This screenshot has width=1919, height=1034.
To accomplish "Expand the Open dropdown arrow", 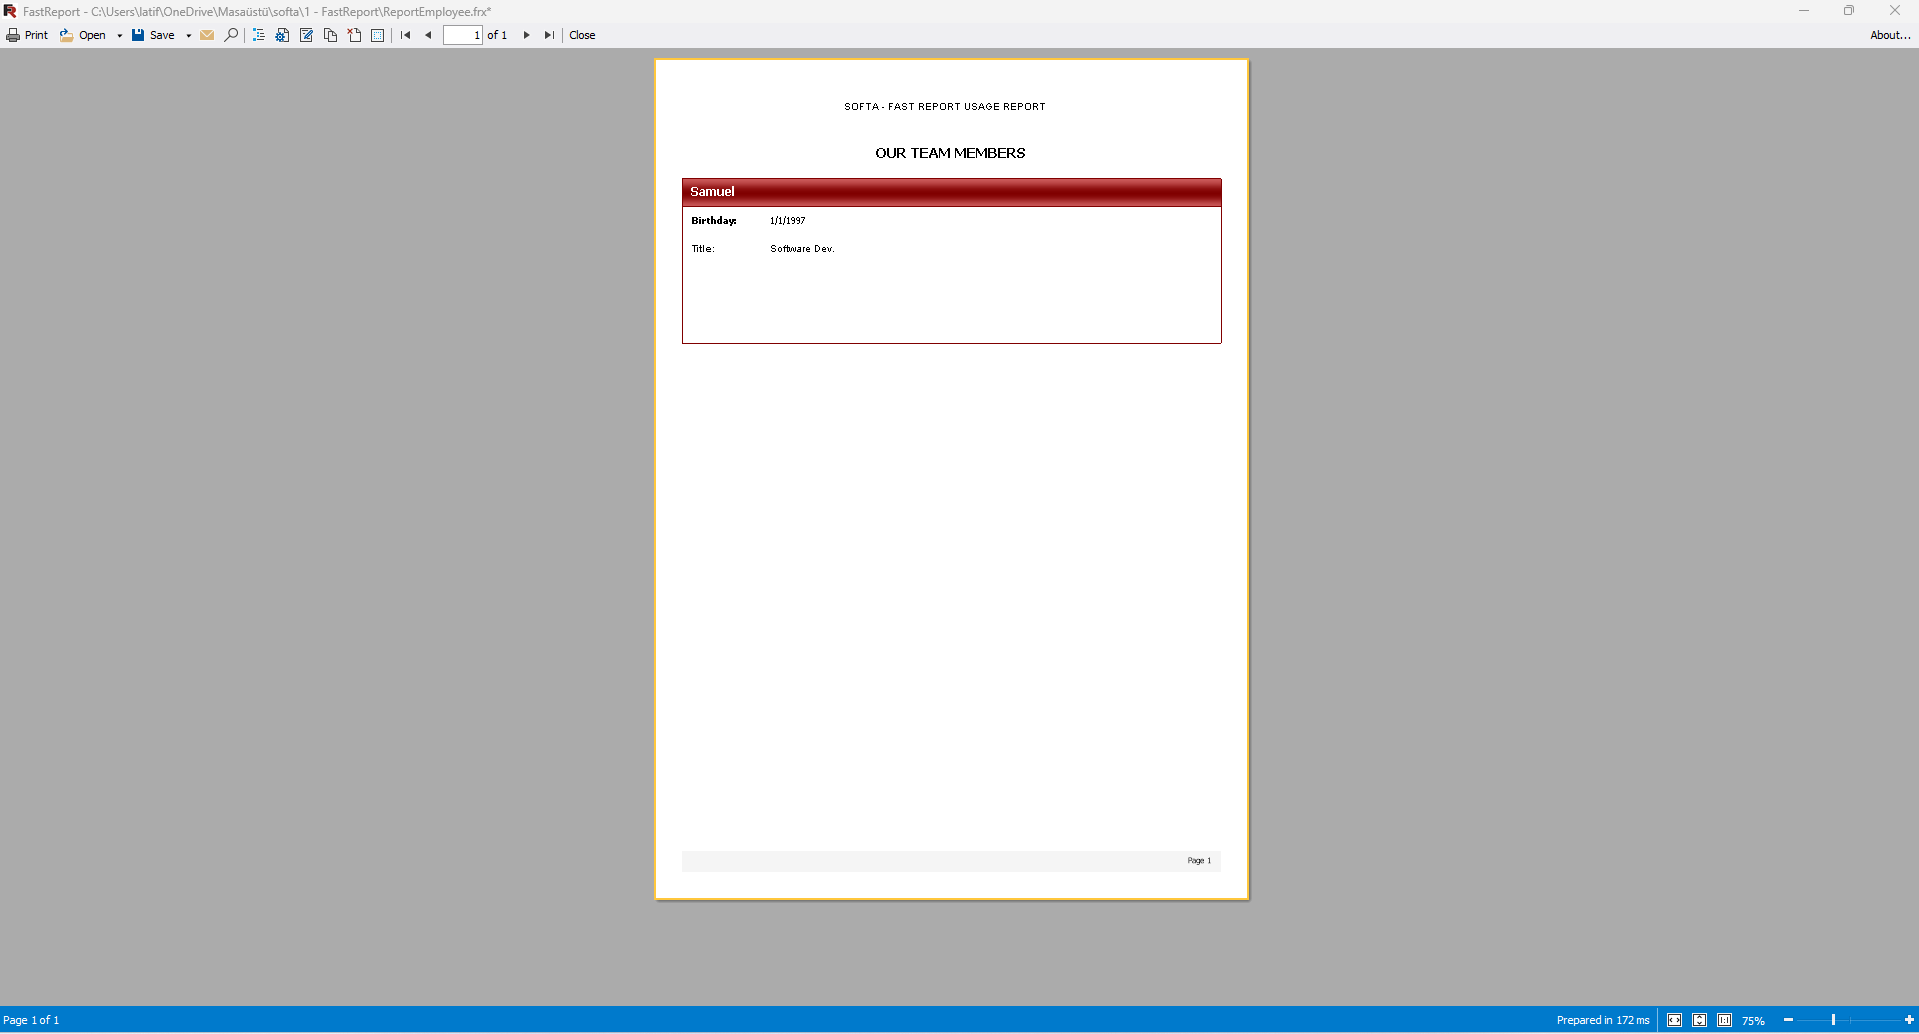I will pos(119,35).
